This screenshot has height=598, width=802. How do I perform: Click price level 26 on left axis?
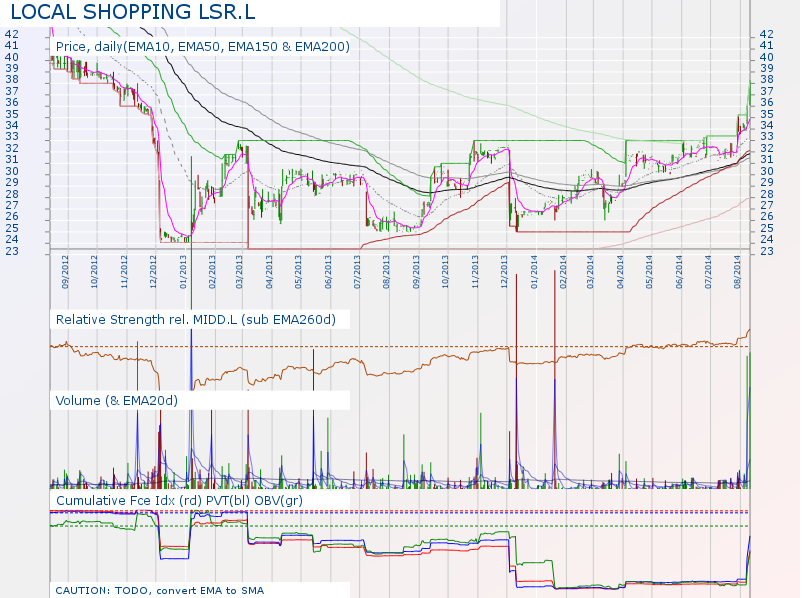[x=12, y=217]
